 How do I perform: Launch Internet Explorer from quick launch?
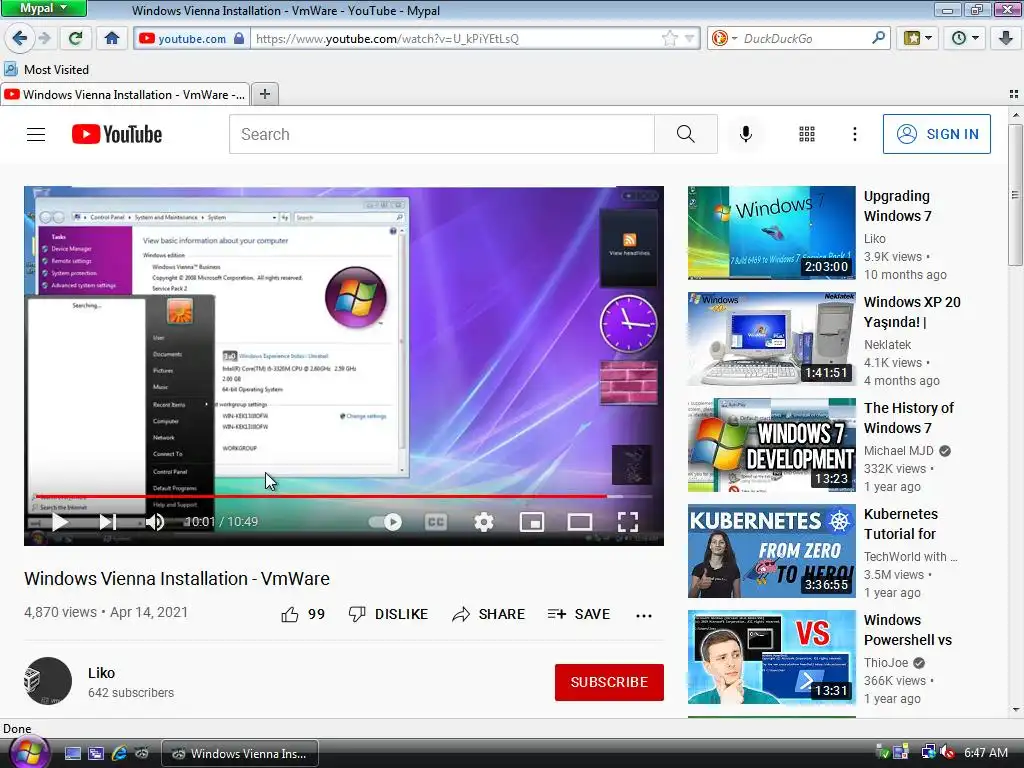119,753
